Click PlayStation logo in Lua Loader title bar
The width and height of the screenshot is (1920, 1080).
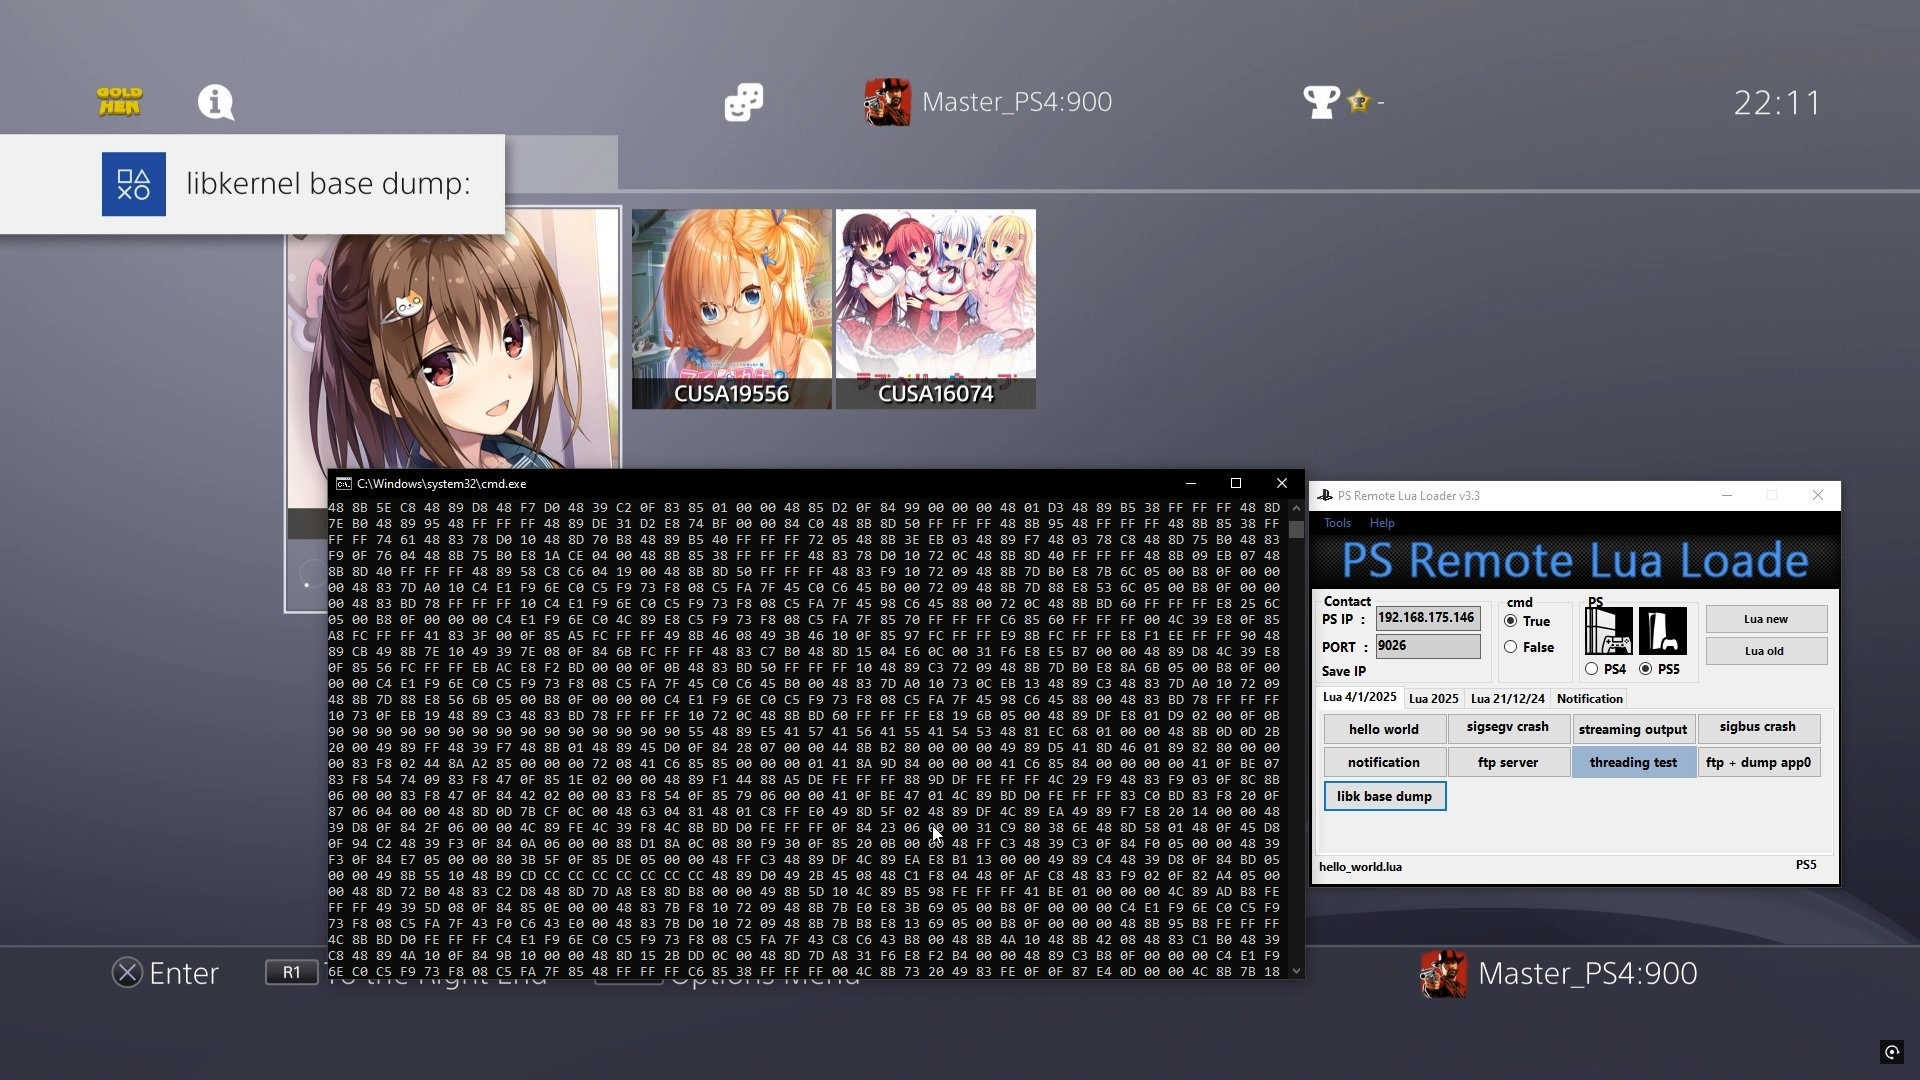click(x=1325, y=495)
